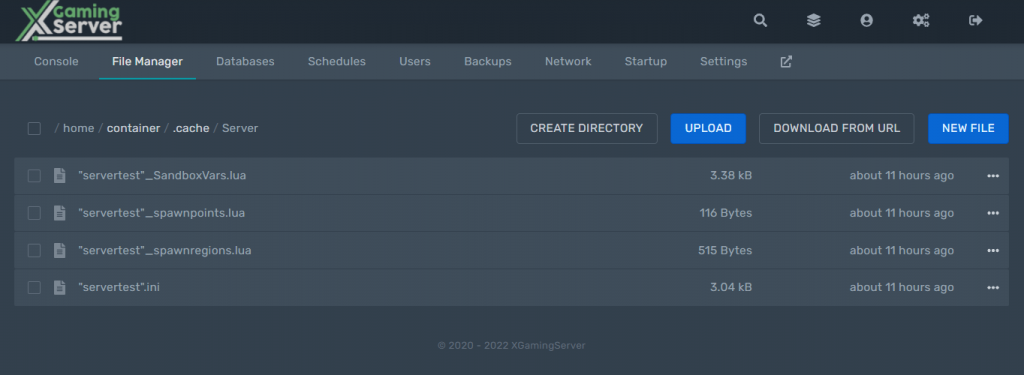Open the server list layers icon
The image size is (1024, 375).
tap(814, 20)
